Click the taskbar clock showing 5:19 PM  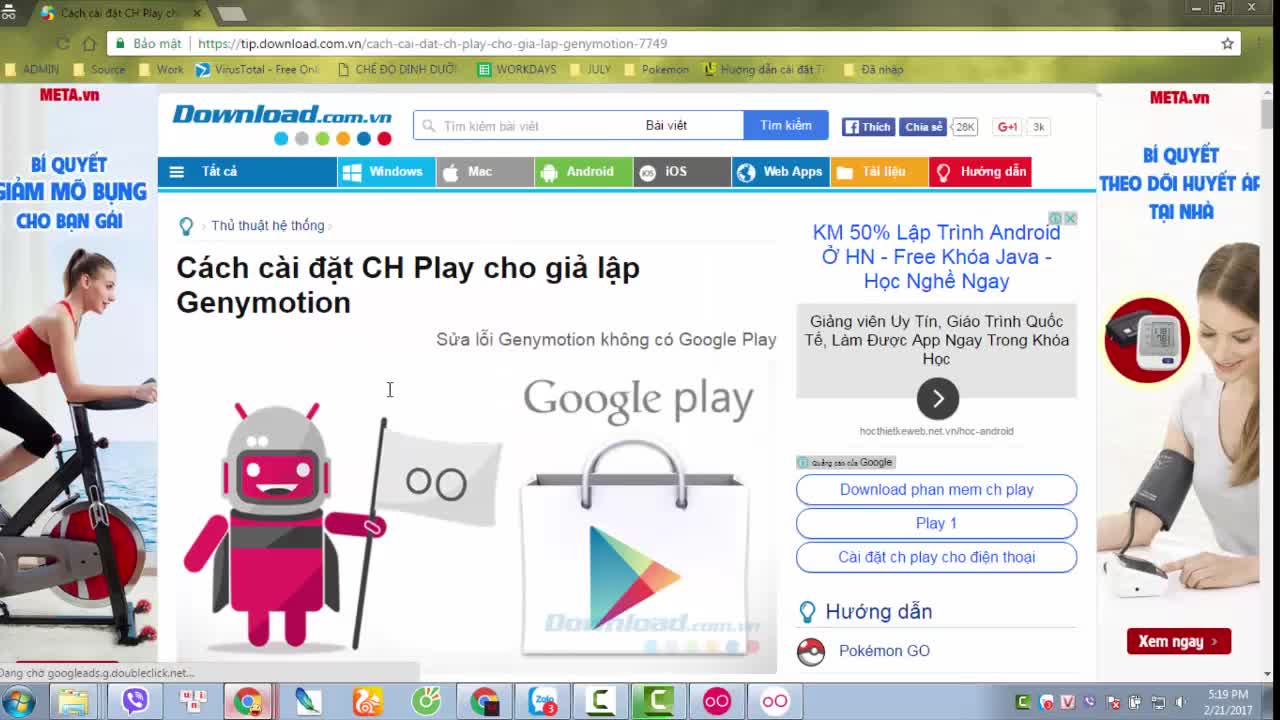(x=1227, y=702)
